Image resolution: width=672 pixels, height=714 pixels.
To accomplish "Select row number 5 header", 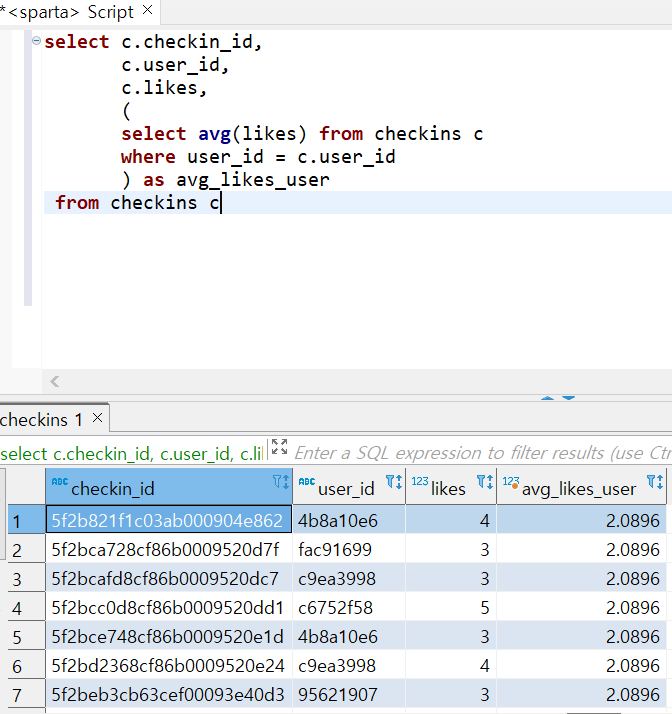I will [x=26, y=637].
